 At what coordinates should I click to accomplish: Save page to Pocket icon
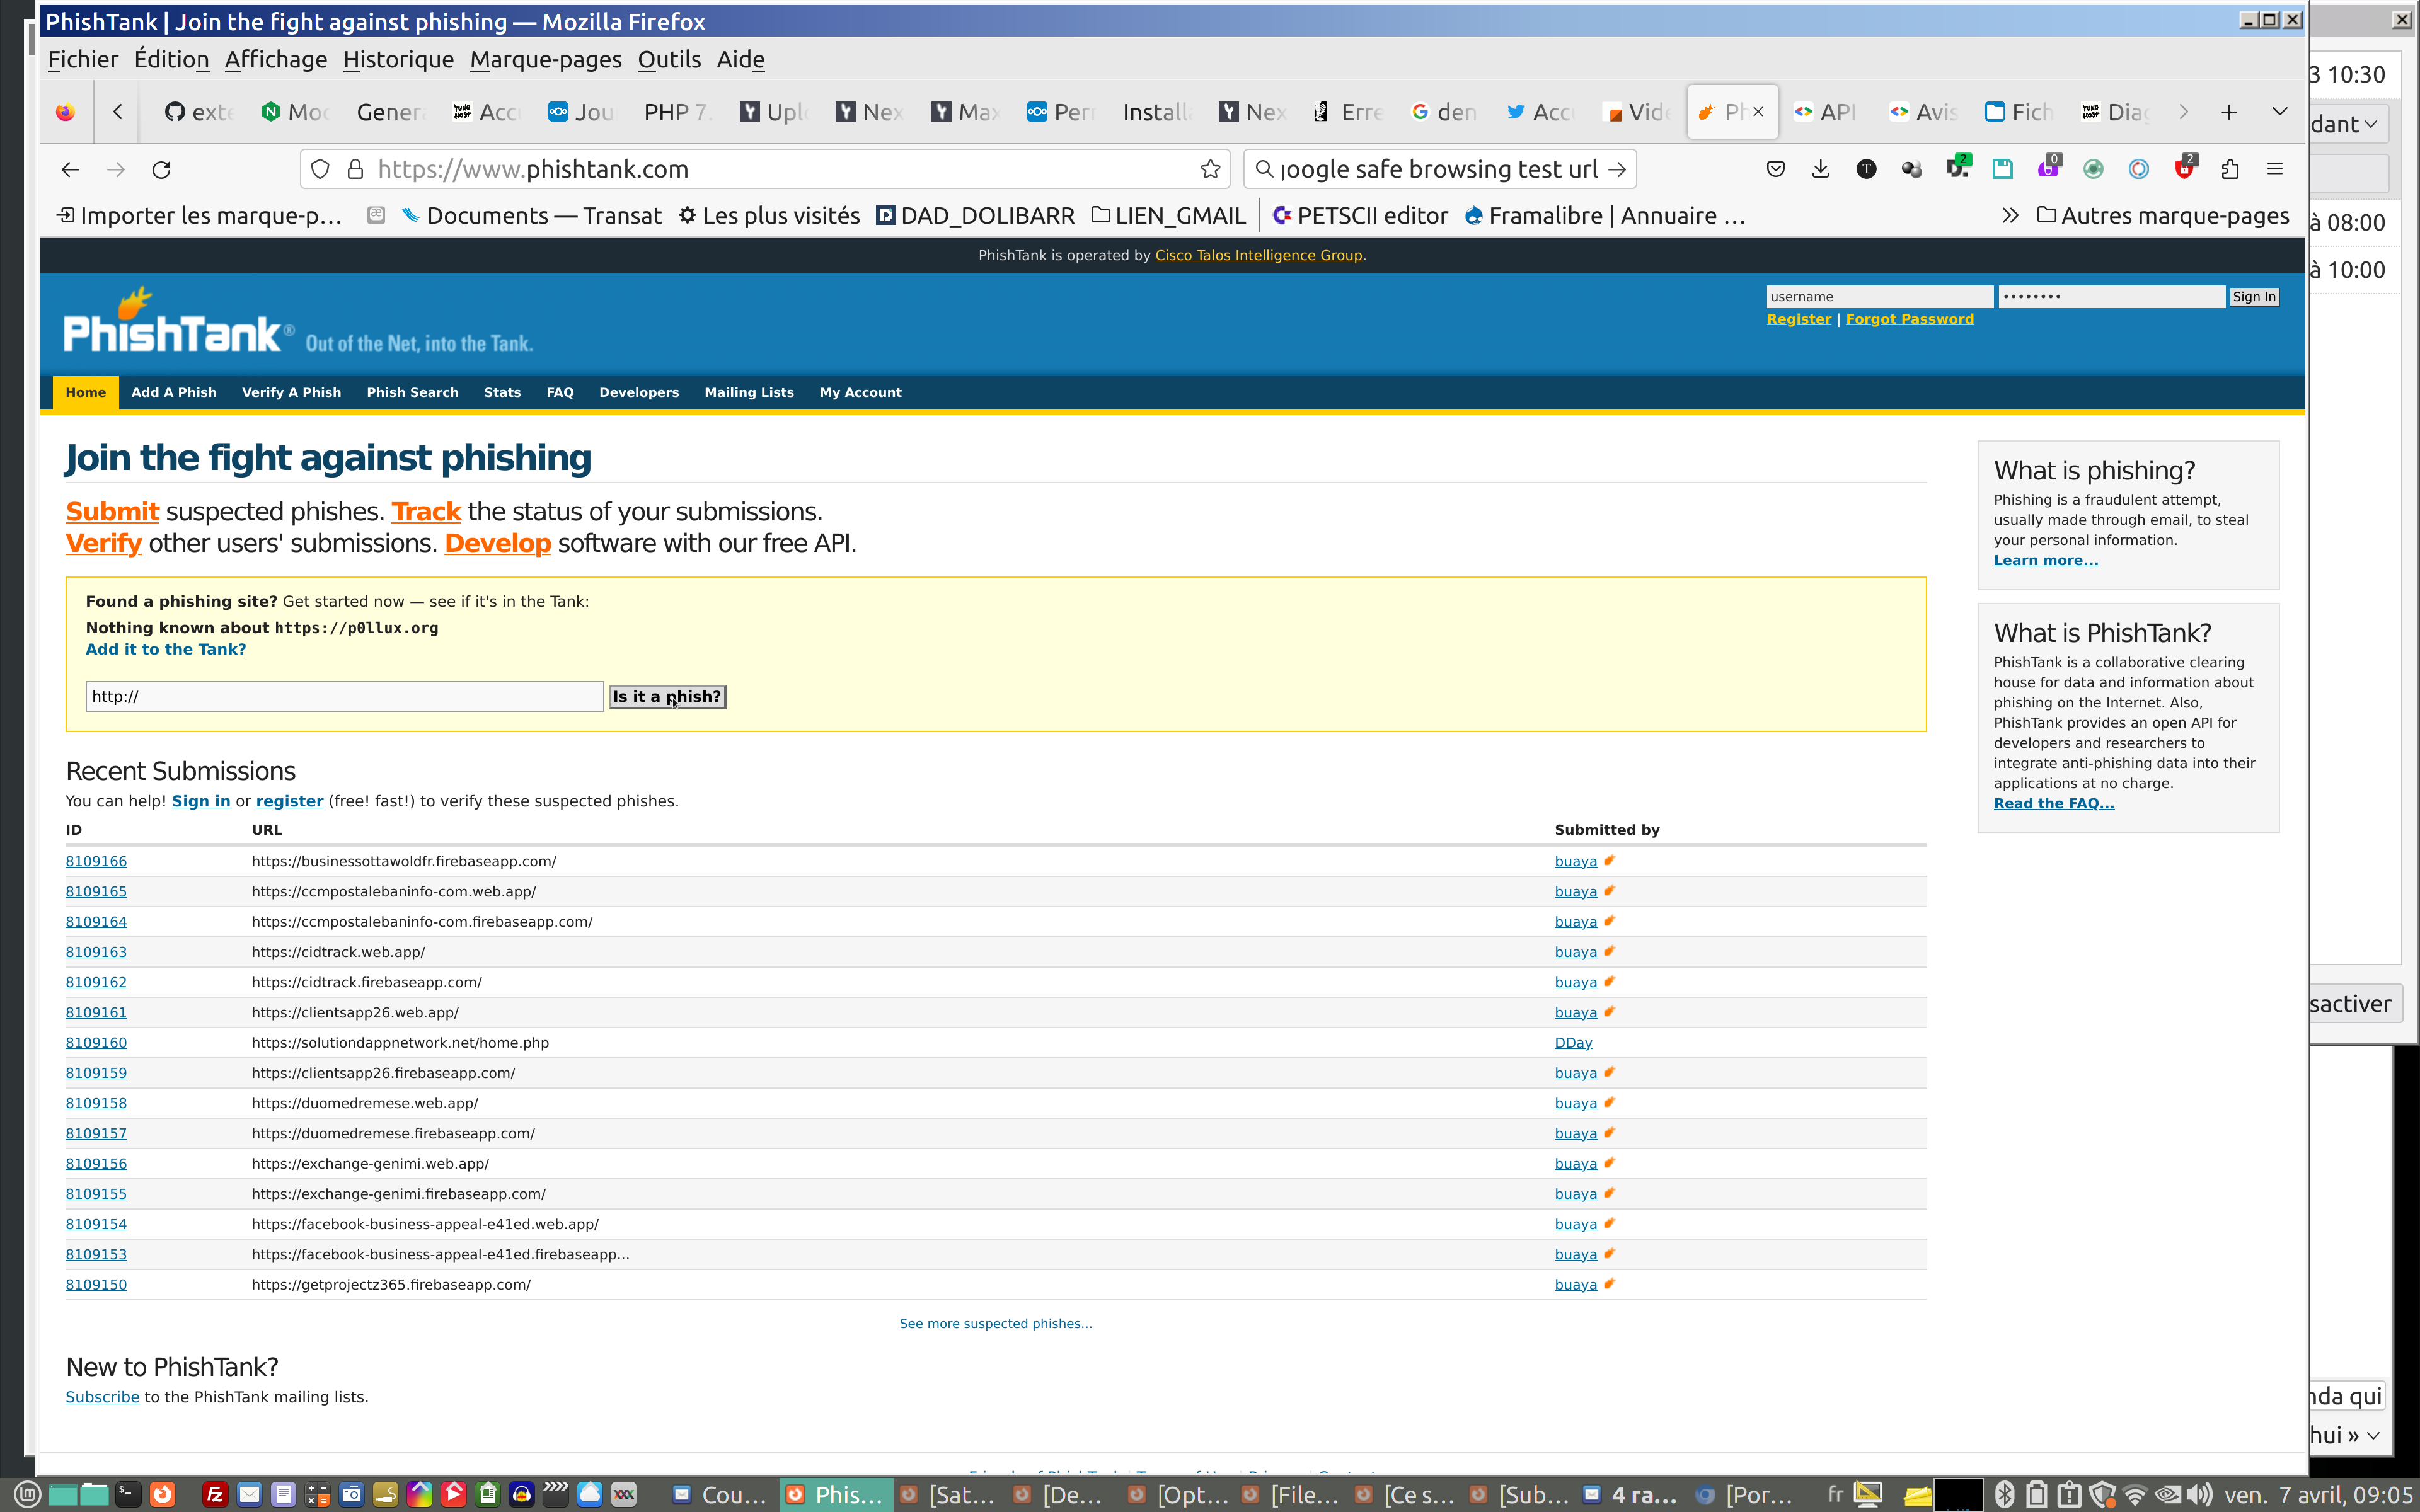pos(1775,169)
